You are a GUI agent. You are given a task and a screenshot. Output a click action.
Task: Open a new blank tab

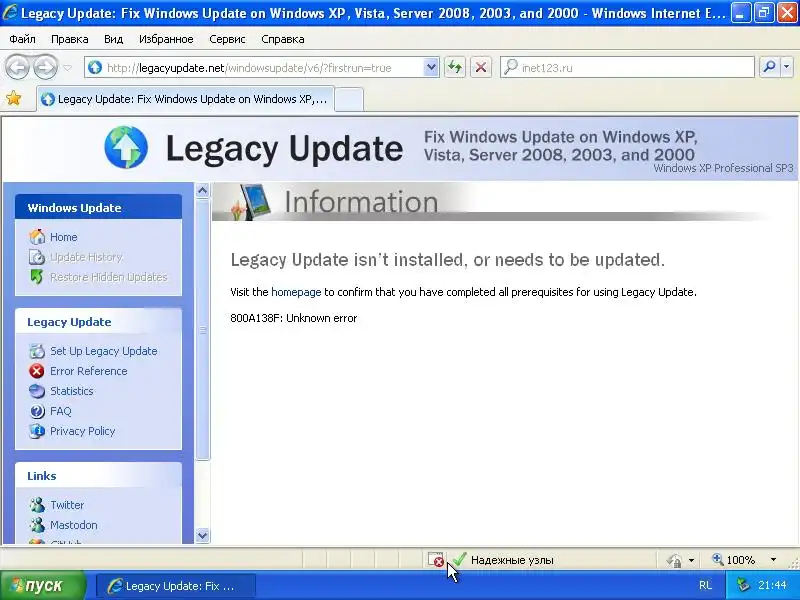(349, 99)
